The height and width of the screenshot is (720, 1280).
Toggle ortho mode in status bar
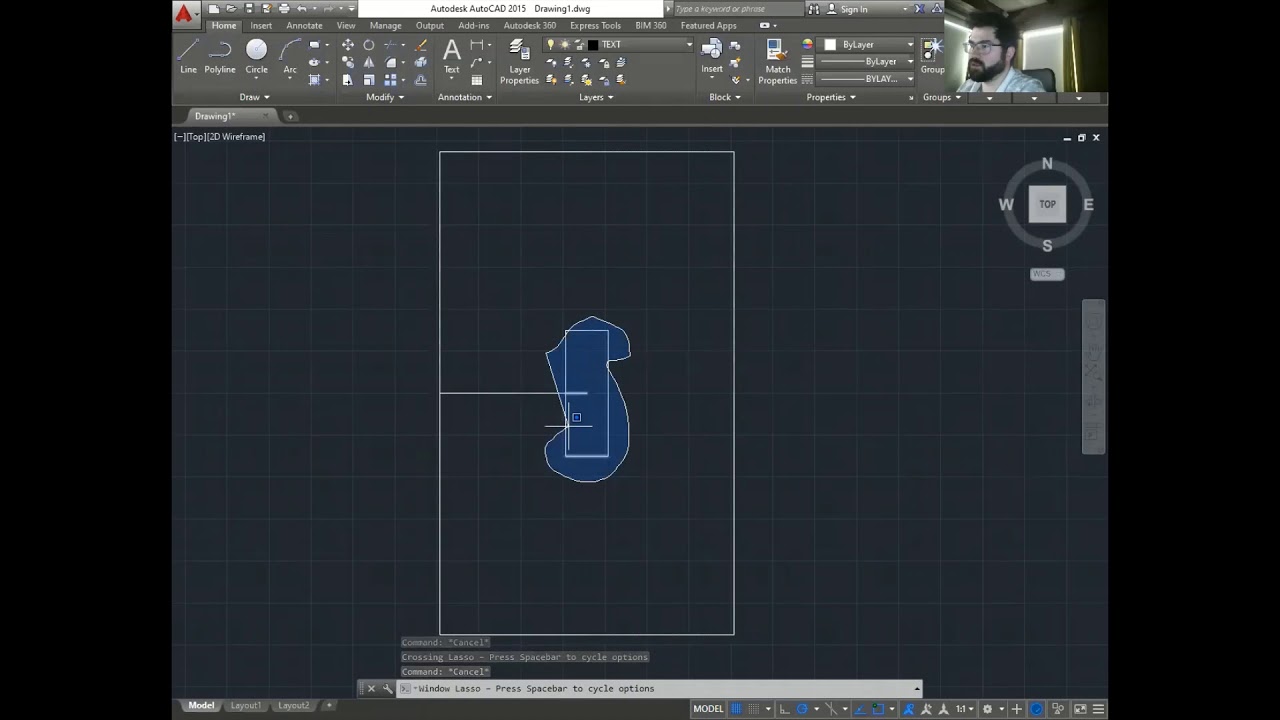point(784,709)
